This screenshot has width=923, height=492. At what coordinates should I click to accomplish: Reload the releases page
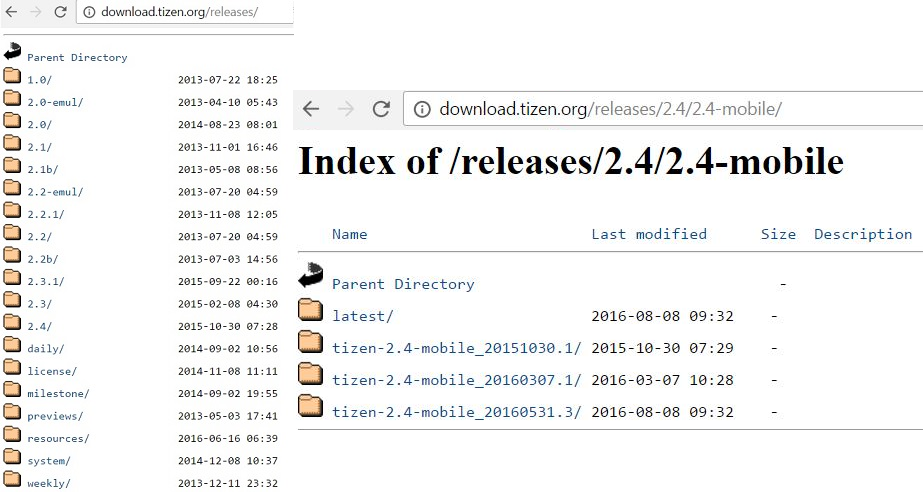(x=60, y=12)
